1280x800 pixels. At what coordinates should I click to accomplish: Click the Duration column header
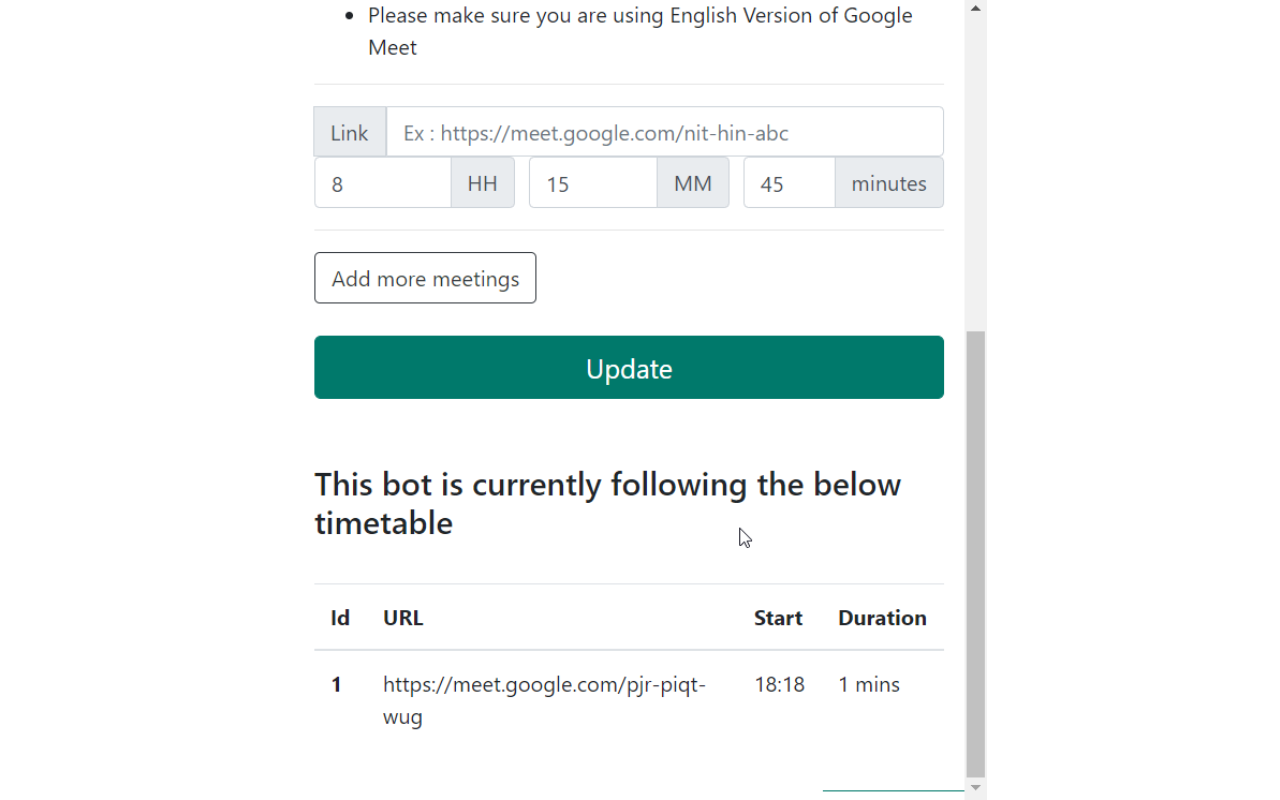point(882,618)
